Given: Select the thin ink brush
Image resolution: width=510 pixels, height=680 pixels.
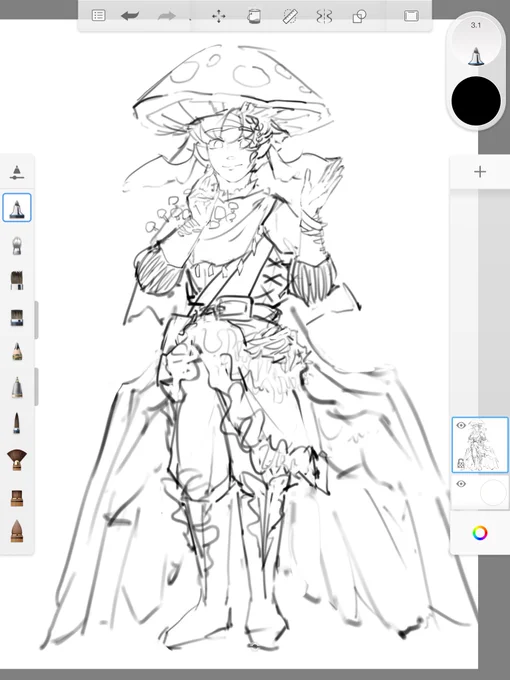Looking at the screenshot, I should 16,423.
